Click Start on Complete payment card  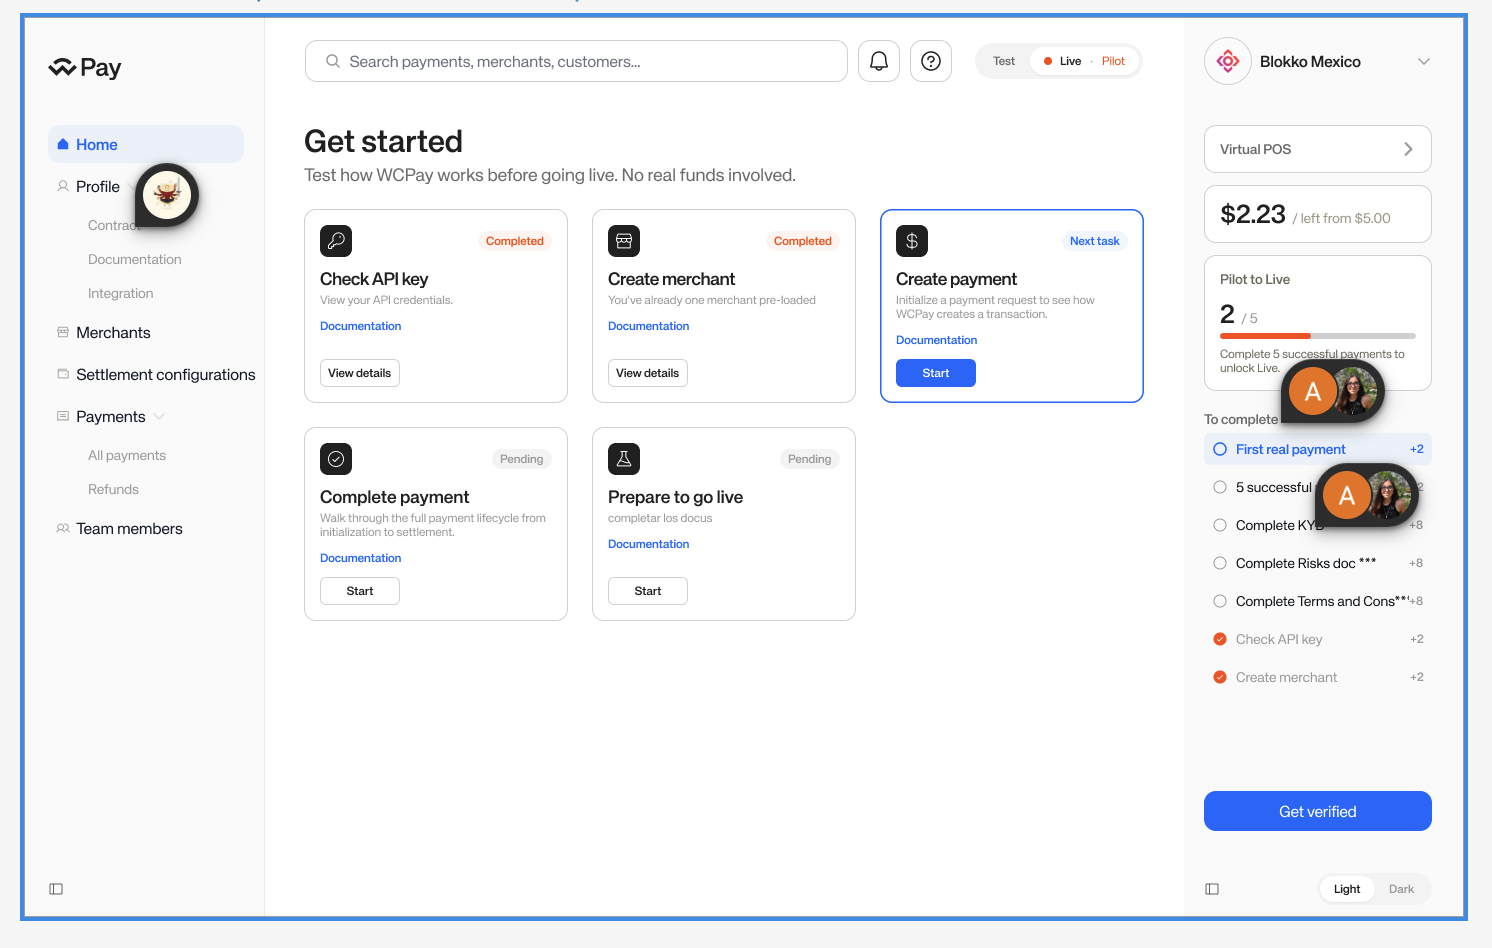(360, 591)
